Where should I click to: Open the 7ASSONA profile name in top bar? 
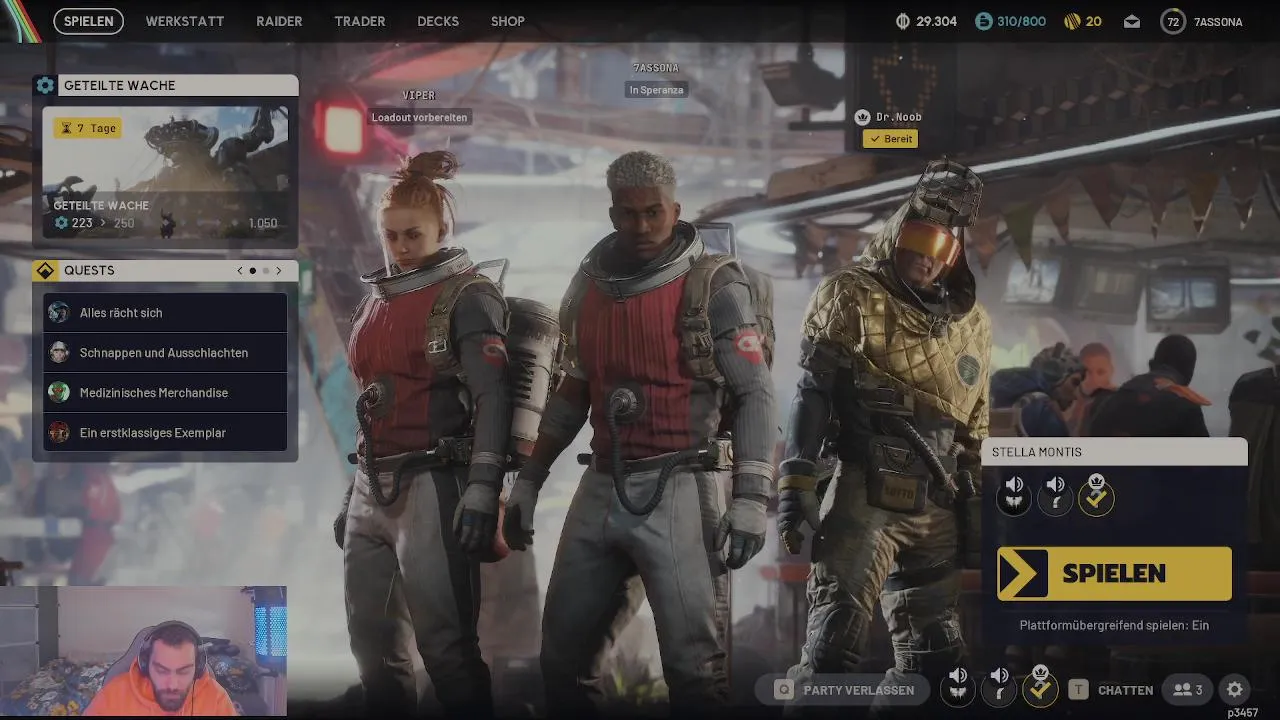pos(1217,21)
